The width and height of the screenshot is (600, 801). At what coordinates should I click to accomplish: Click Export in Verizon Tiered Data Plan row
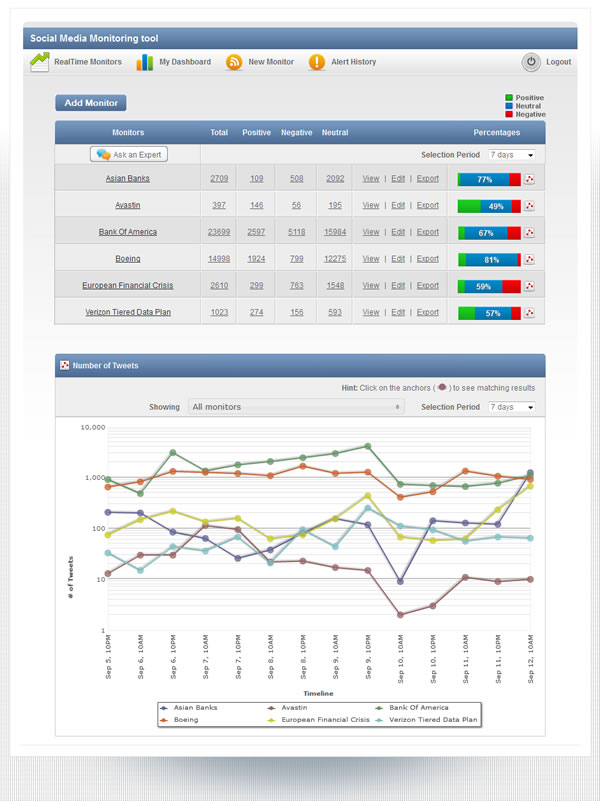427,312
